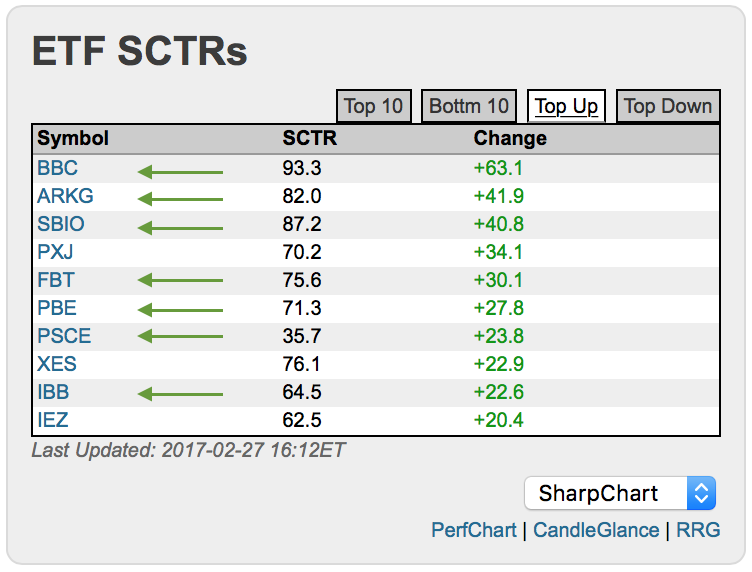Click the PSCE ticker link
The width and height of the screenshot is (752, 572).
coord(64,336)
